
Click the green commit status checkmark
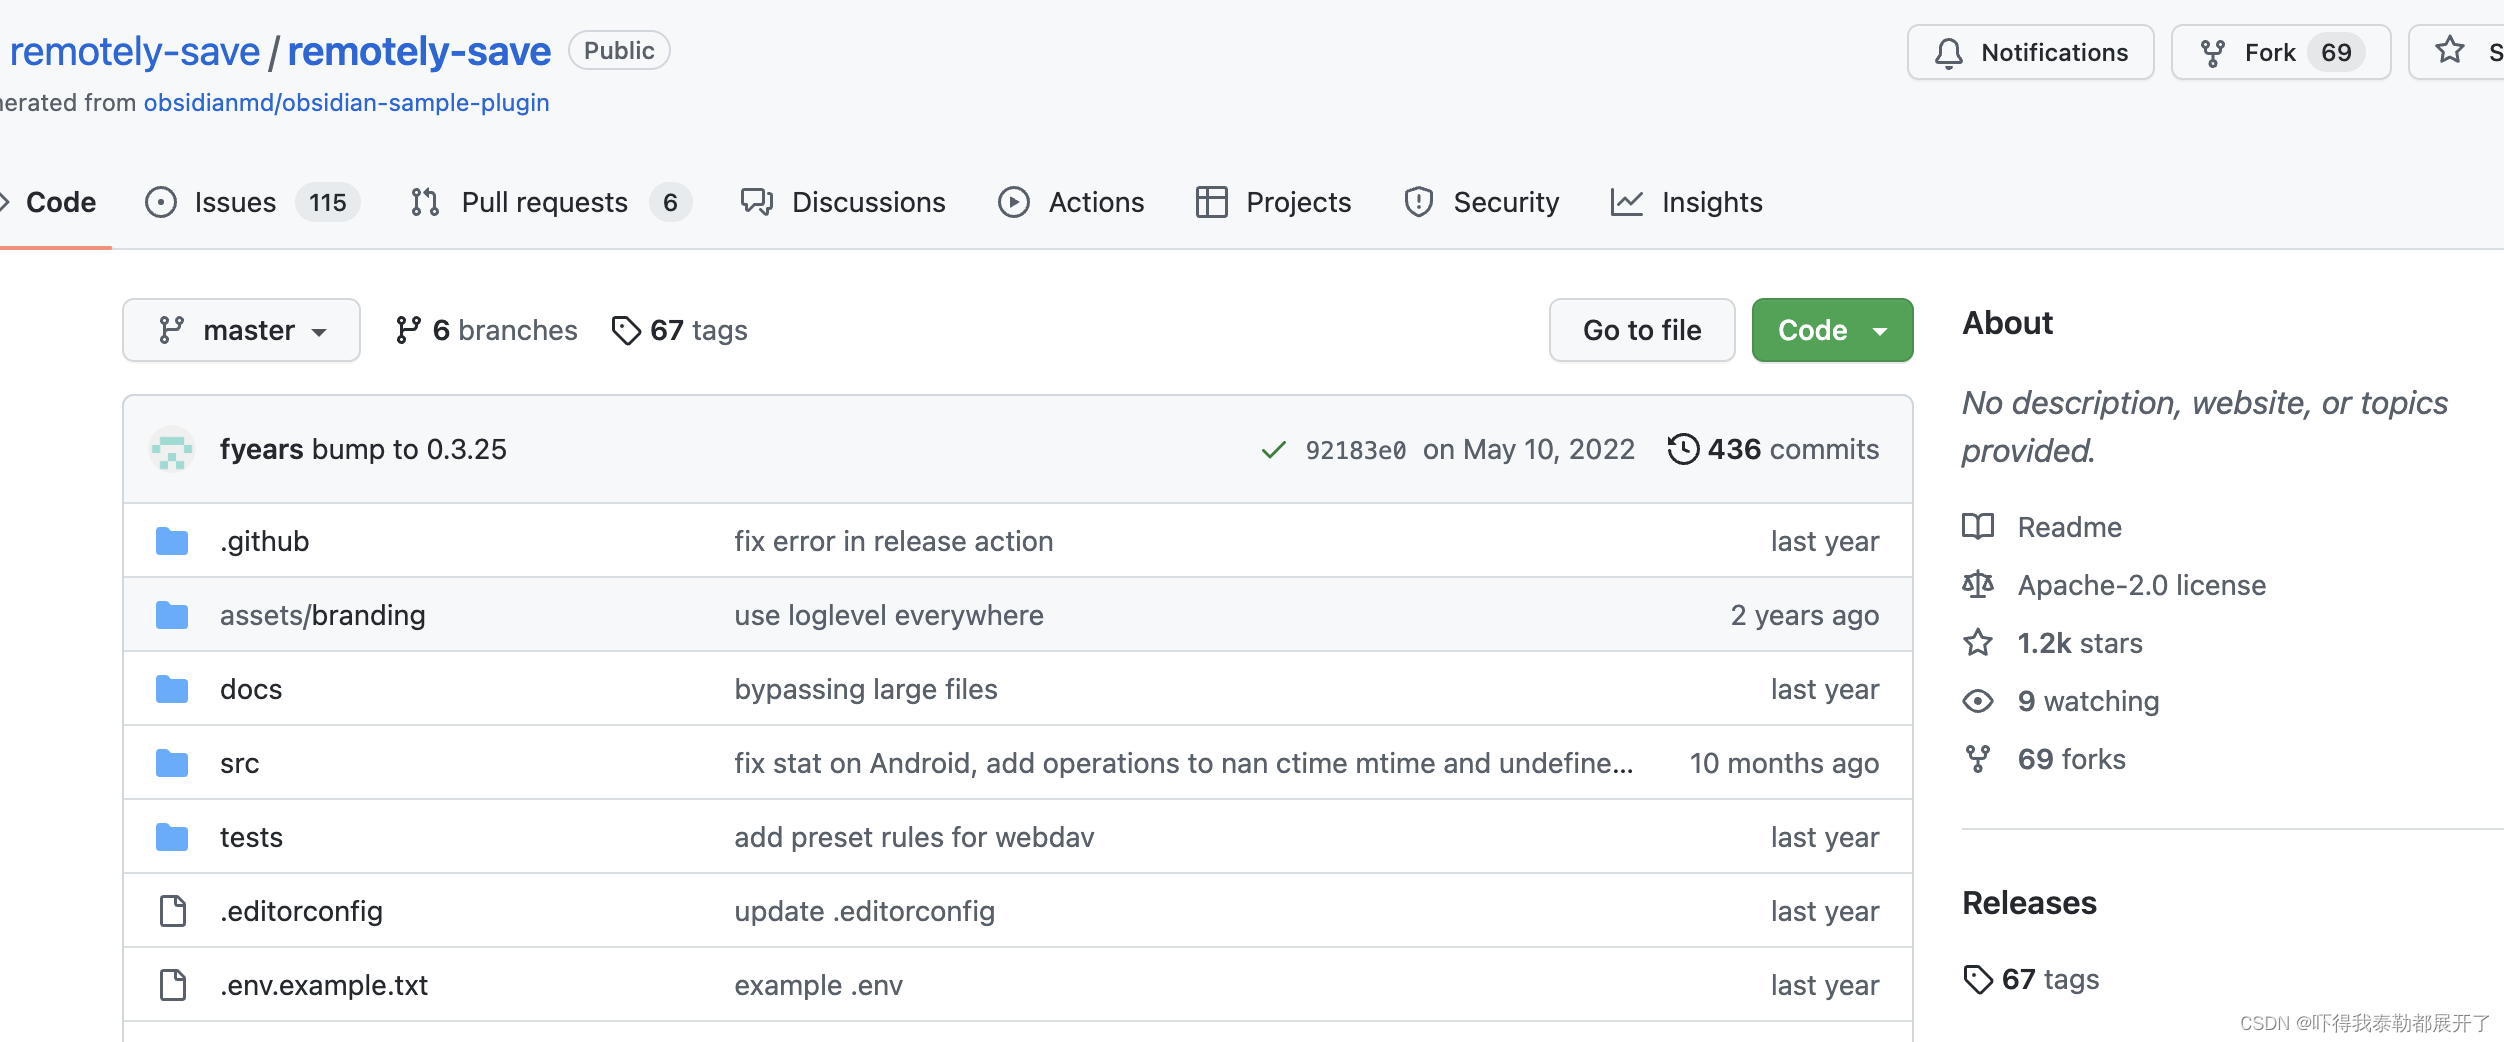coord(1273,450)
